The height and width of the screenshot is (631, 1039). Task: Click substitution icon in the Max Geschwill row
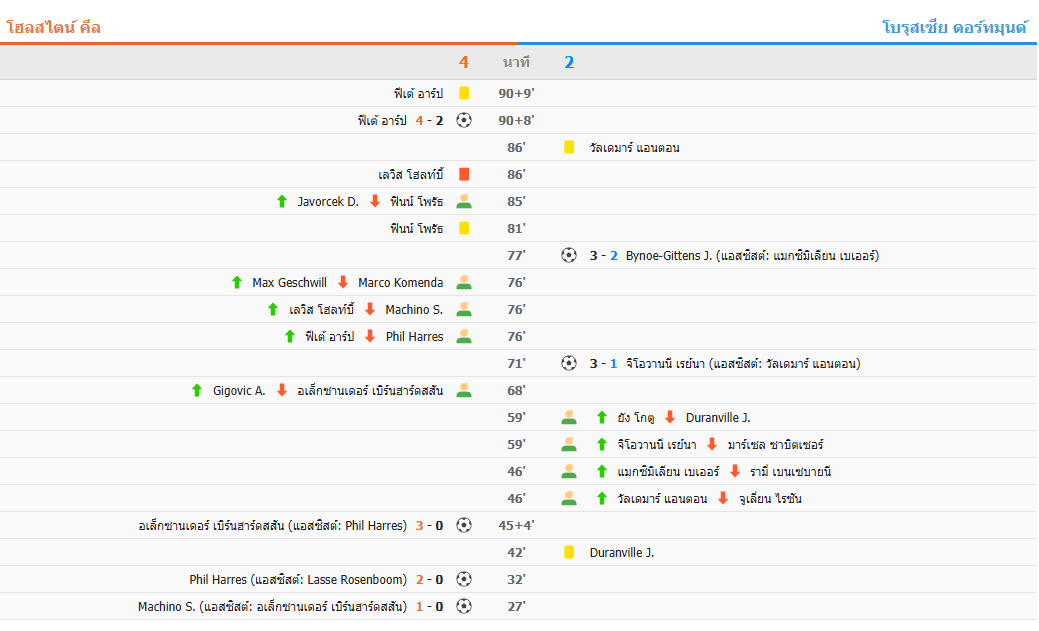click(x=464, y=282)
